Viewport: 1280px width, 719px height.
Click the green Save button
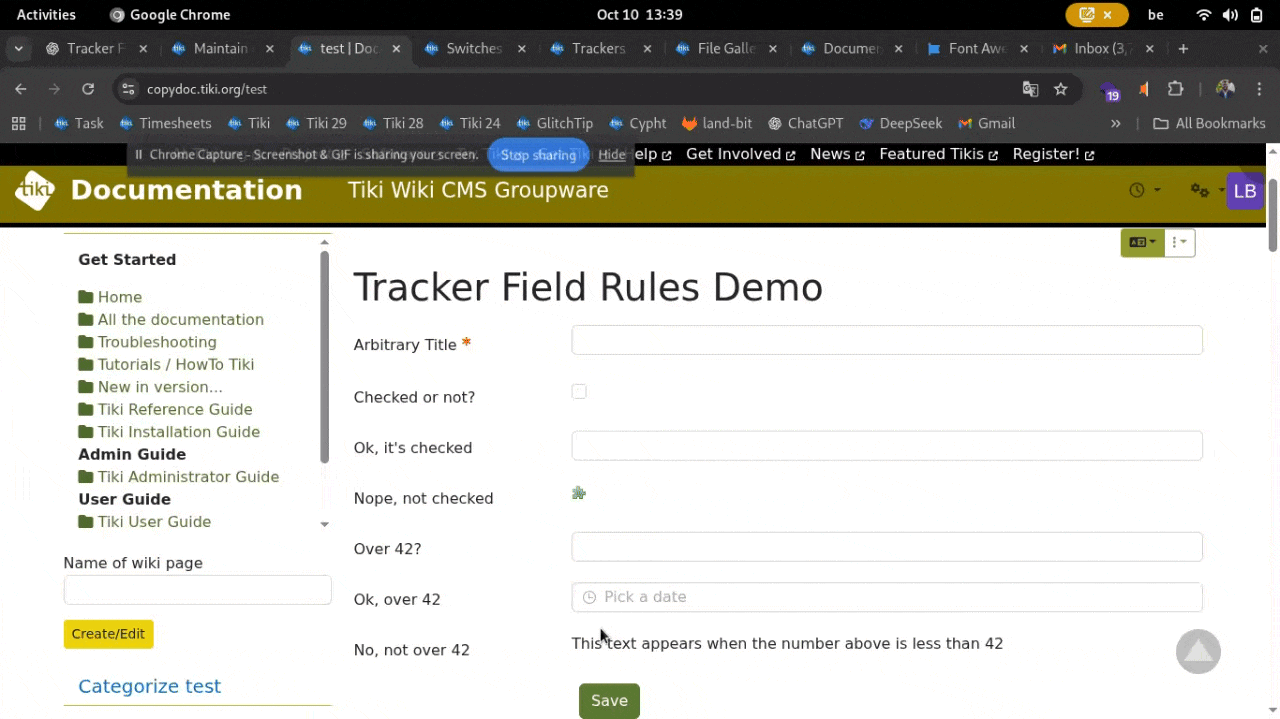pyautogui.click(x=609, y=701)
